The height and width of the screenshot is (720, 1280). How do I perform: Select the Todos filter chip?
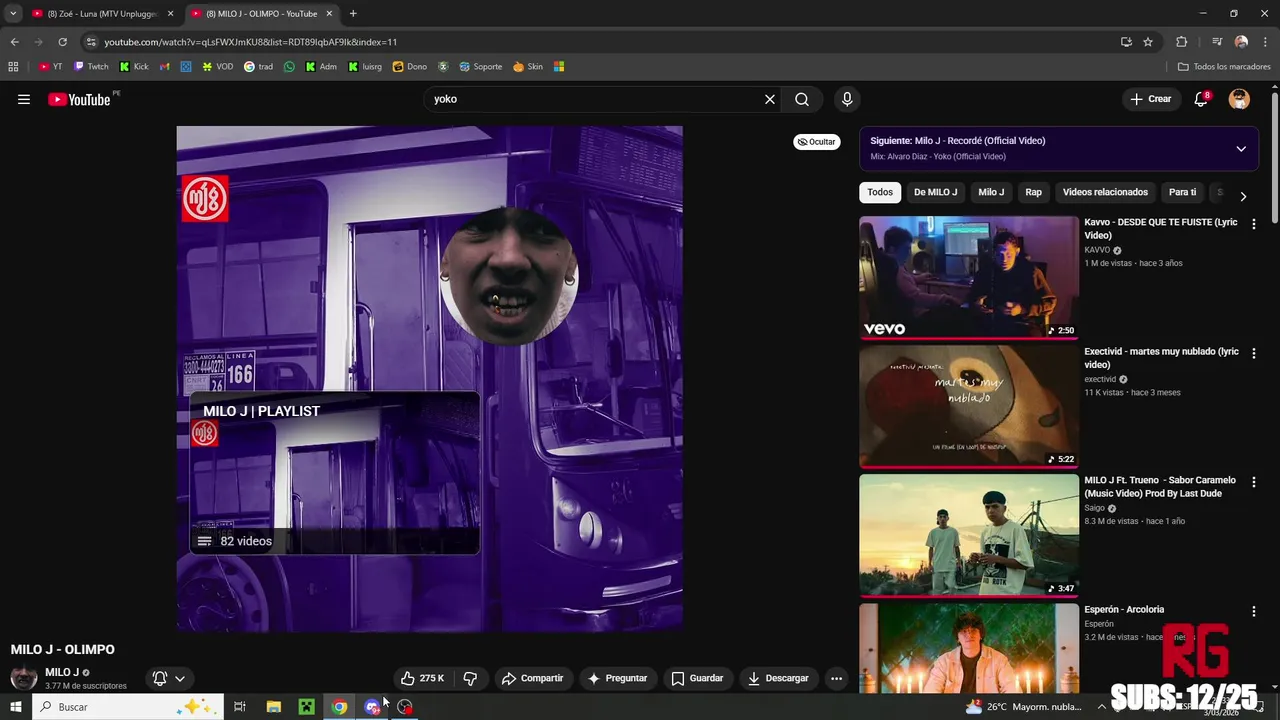tap(880, 192)
